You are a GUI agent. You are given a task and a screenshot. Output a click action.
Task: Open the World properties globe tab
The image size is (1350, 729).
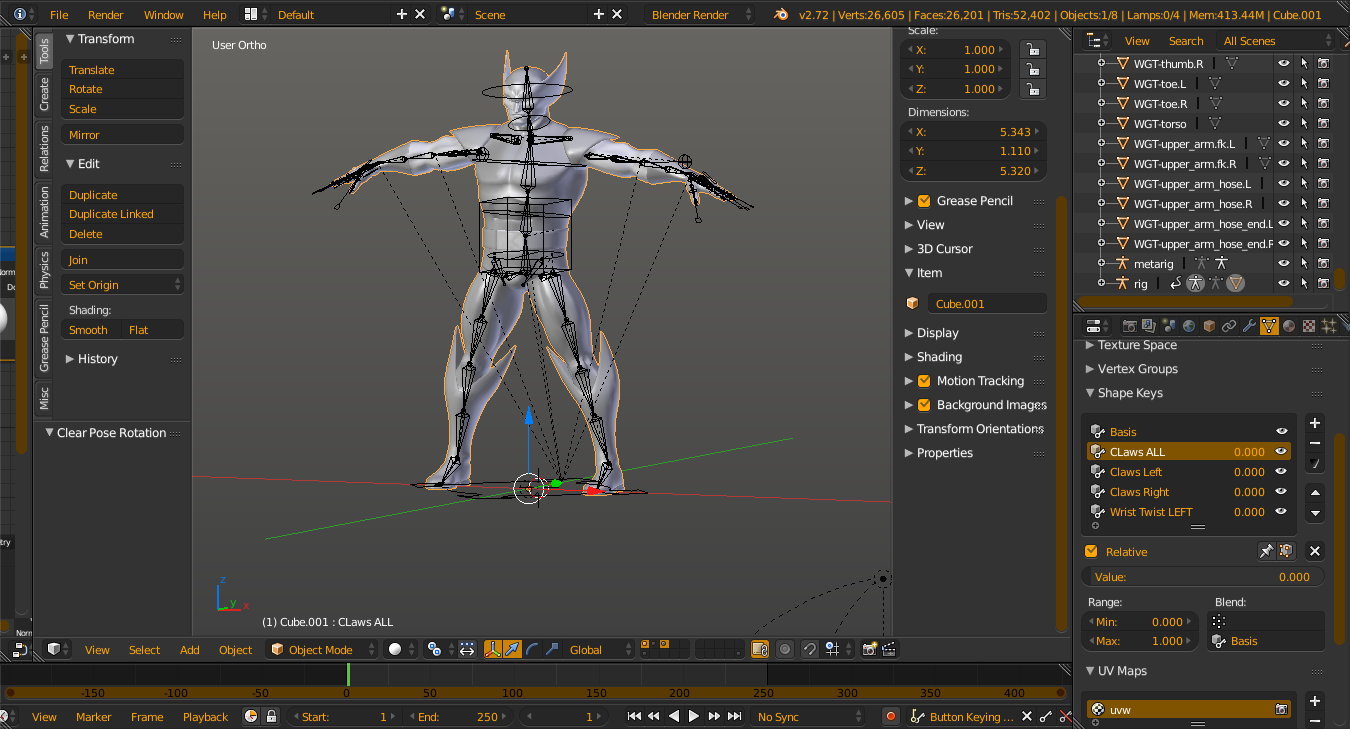[1189, 326]
